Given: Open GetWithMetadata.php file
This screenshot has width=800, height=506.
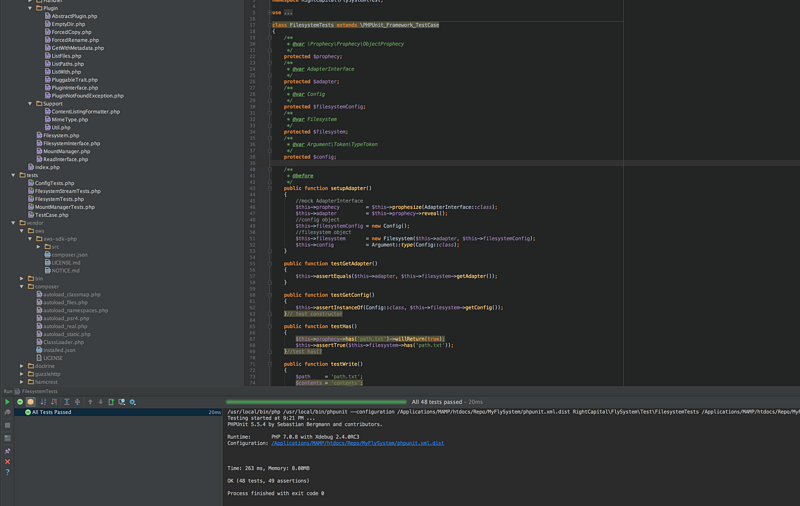Looking at the screenshot, I should [74, 48].
